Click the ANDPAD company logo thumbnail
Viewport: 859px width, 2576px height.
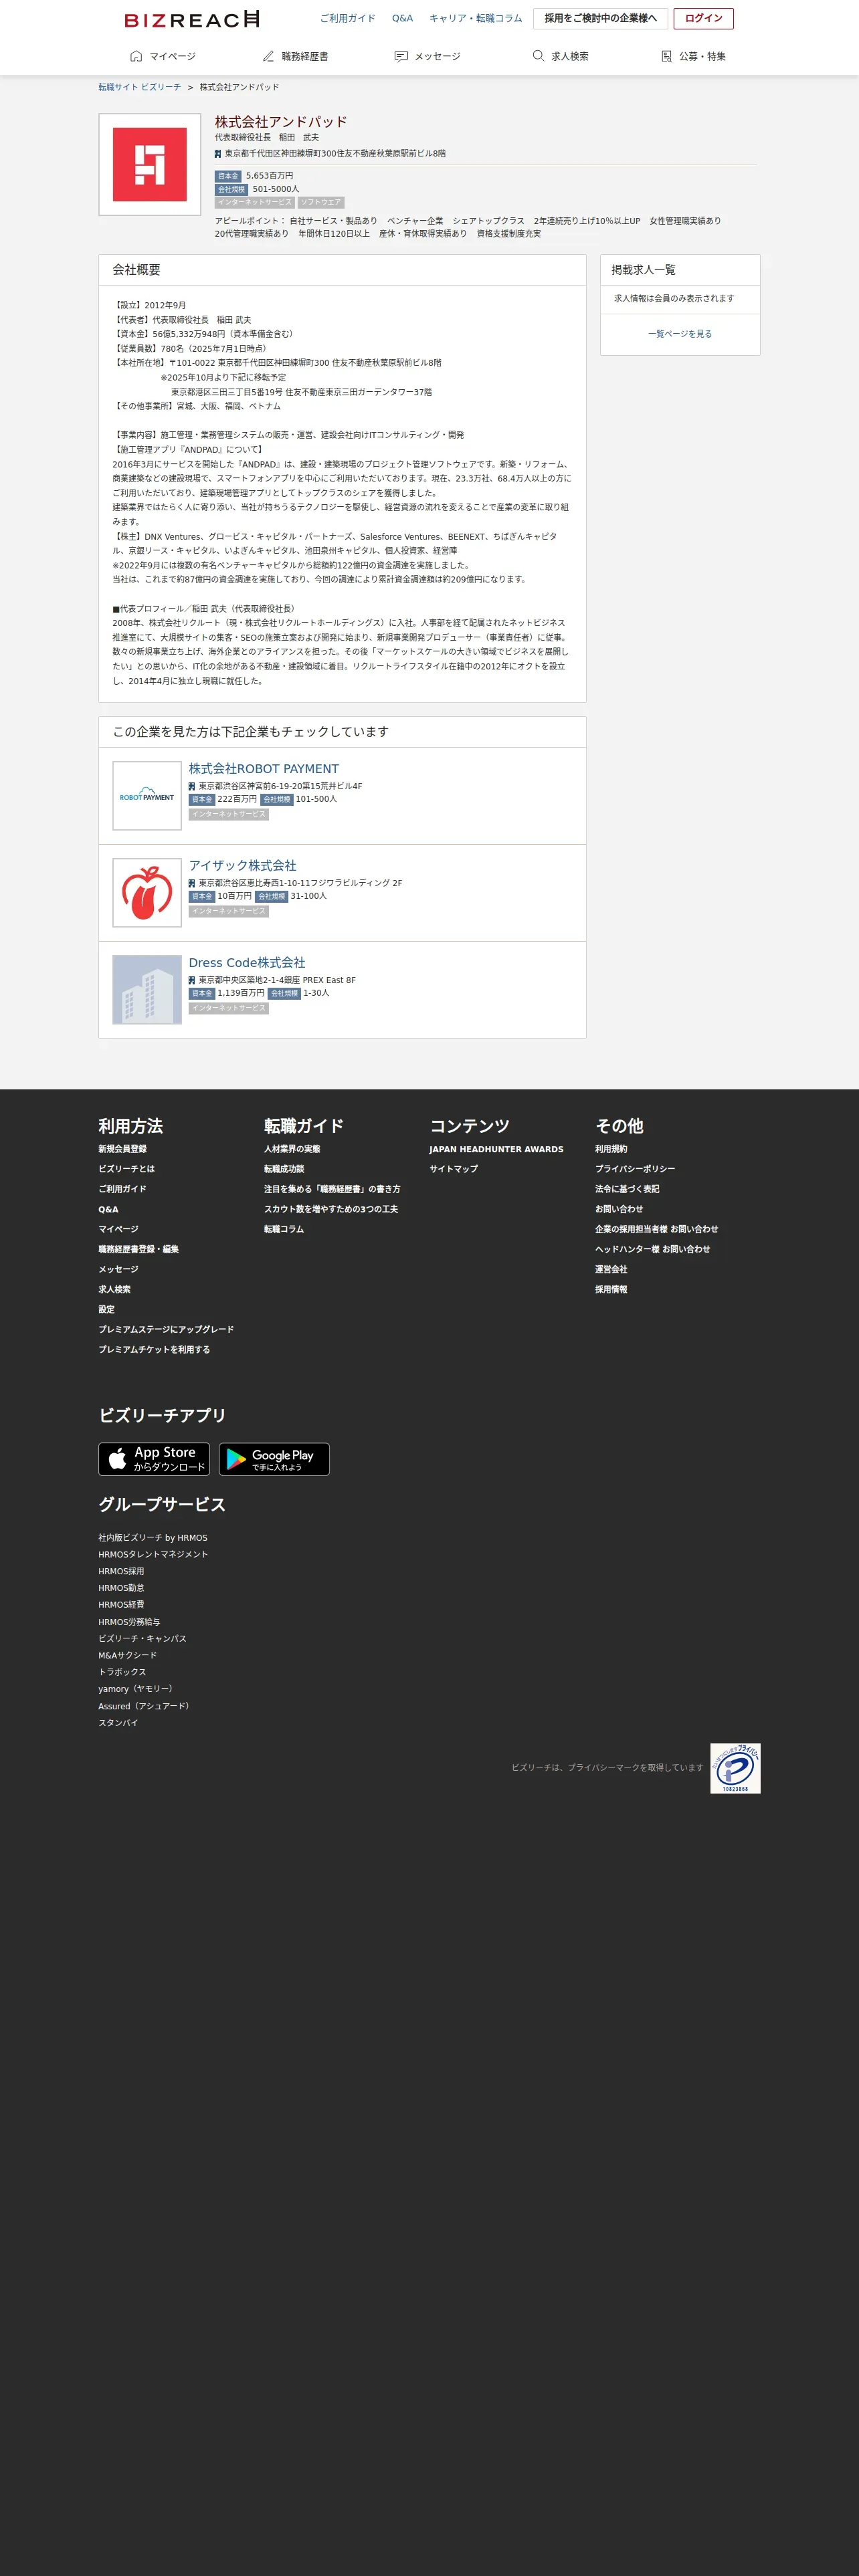149,164
